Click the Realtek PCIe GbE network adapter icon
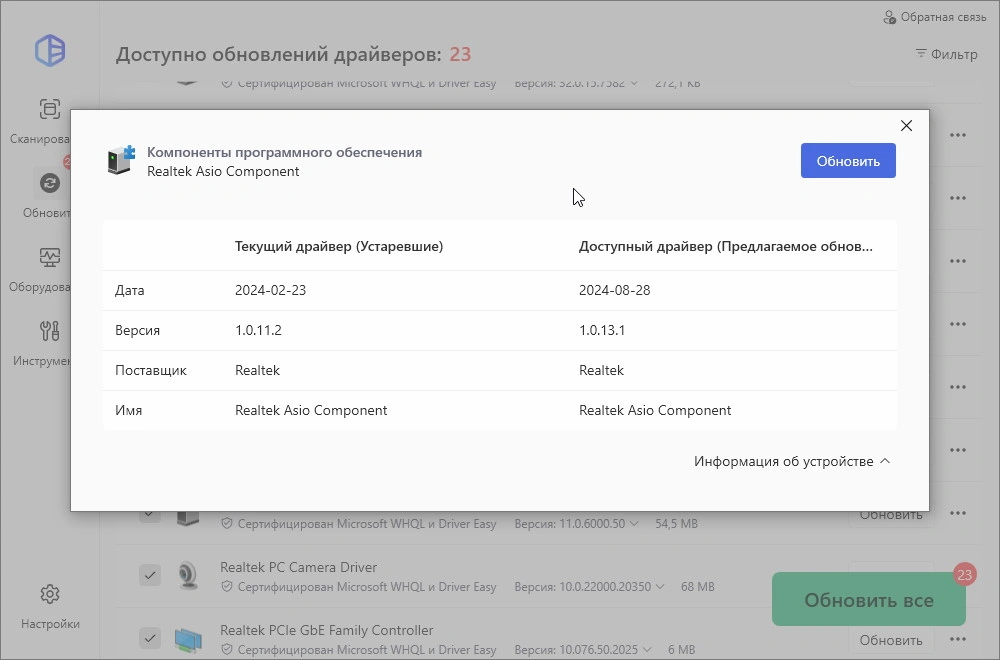Image resolution: width=1000 pixels, height=660 pixels. click(x=188, y=639)
